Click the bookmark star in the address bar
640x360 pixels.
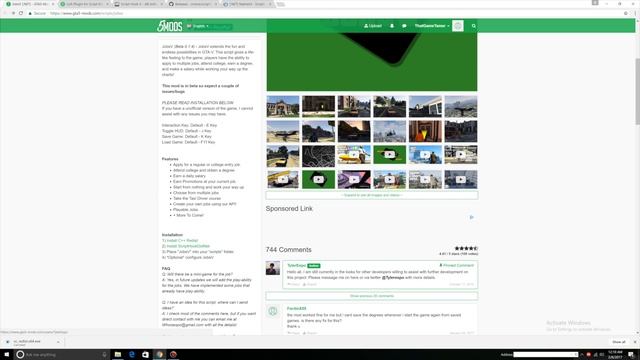[x=626, y=13]
